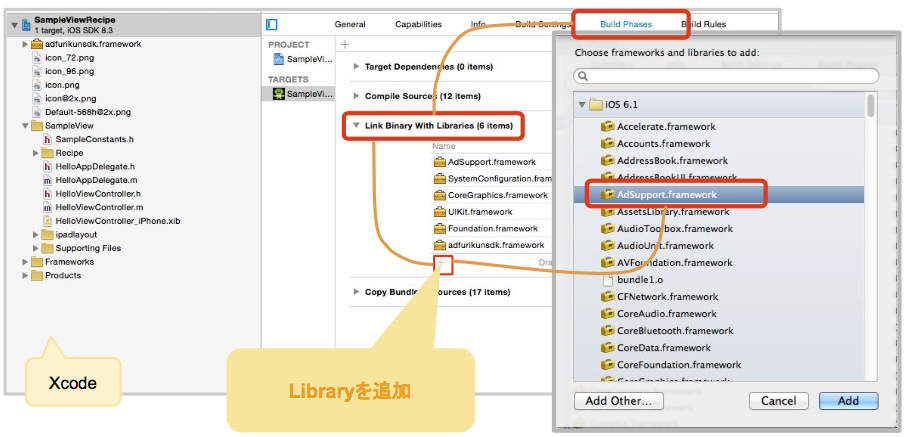Select Default-568h@2x.png file icon
This screenshot has width=907, height=437.
(37, 112)
